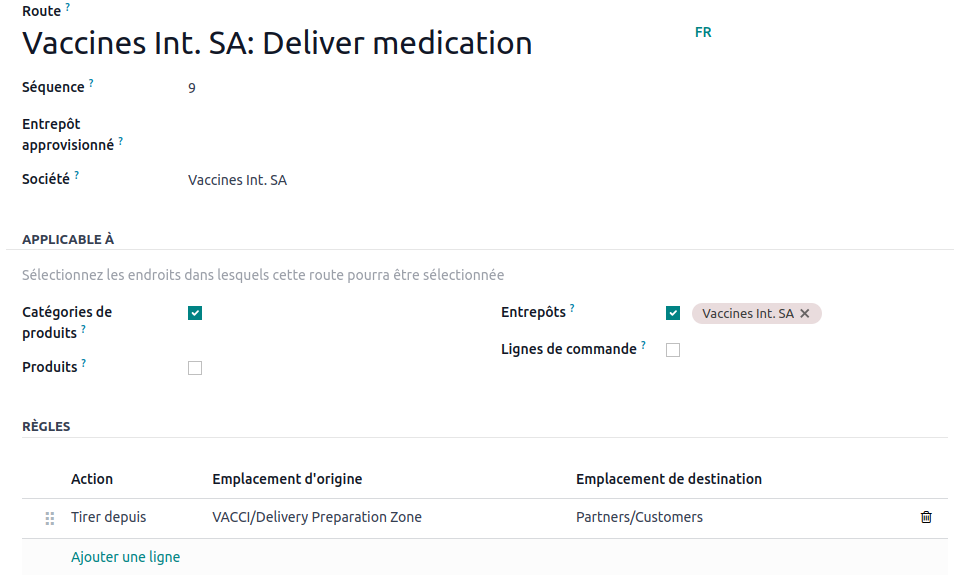Screen dimensions: 954x575
Task: Show help for Lignes de commande
Action: click(643, 345)
